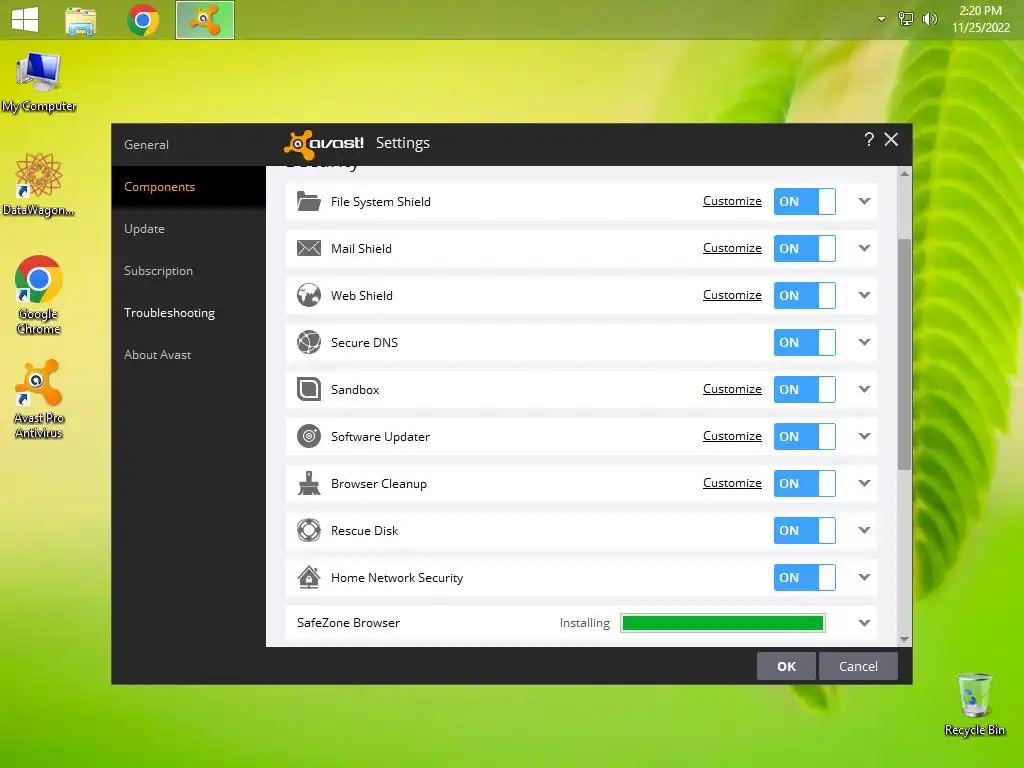The image size is (1024, 768).
Task: Click the Home Network Security house icon
Action: [308, 577]
